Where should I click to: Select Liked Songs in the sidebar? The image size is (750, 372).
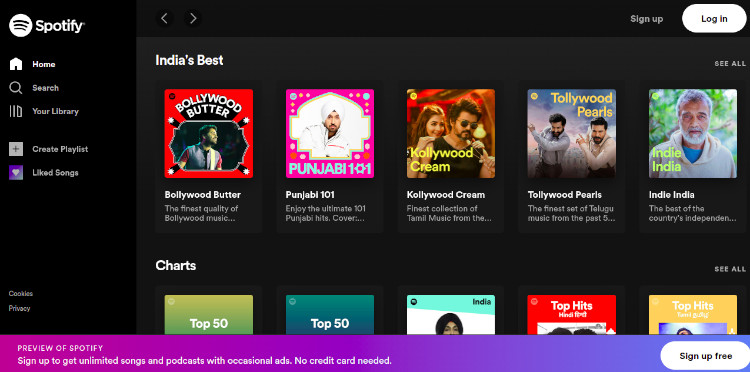55,173
